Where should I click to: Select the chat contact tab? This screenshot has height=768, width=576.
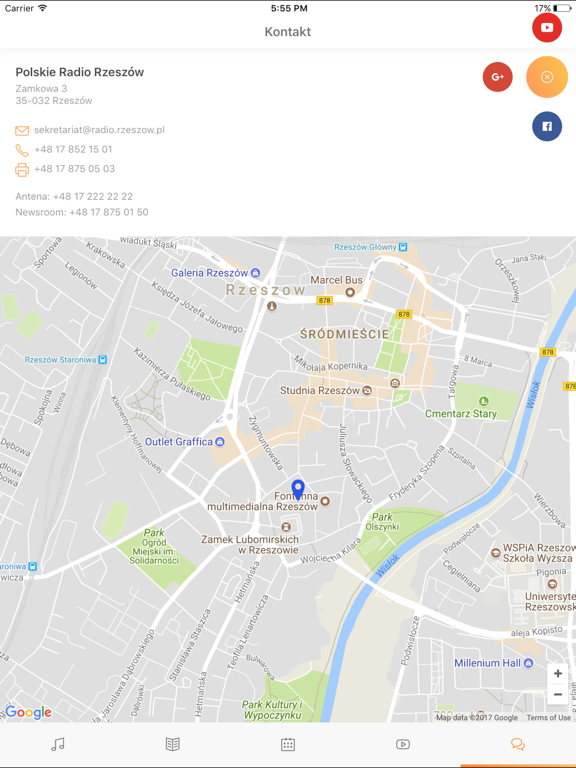pos(518,744)
